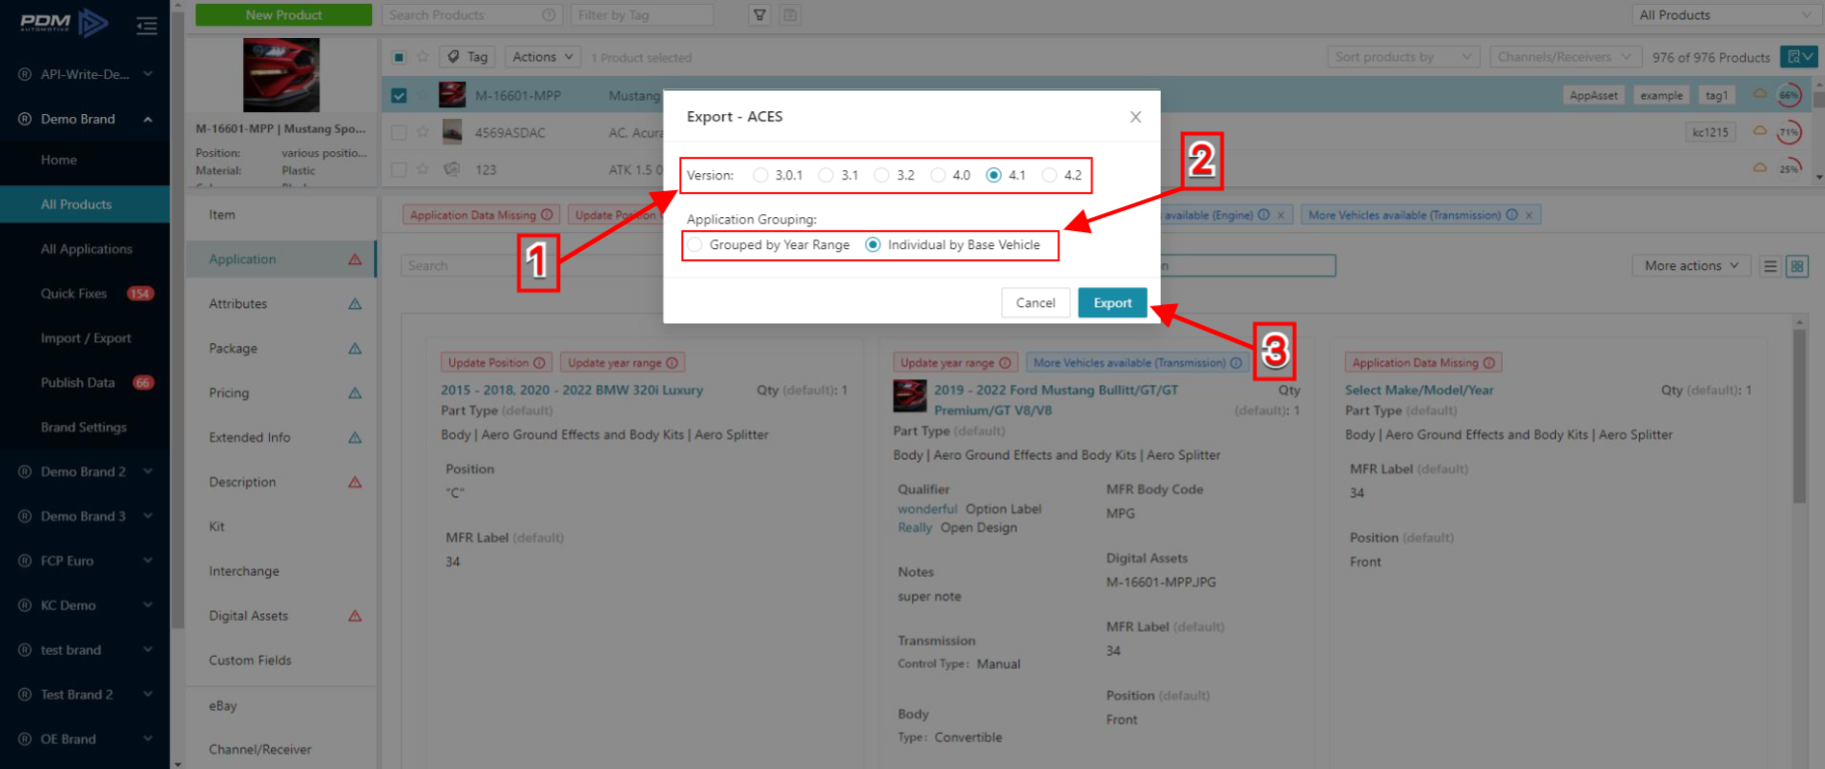Open the Actions dropdown
This screenshot has height=769, width=1825.
pos(543,57)
